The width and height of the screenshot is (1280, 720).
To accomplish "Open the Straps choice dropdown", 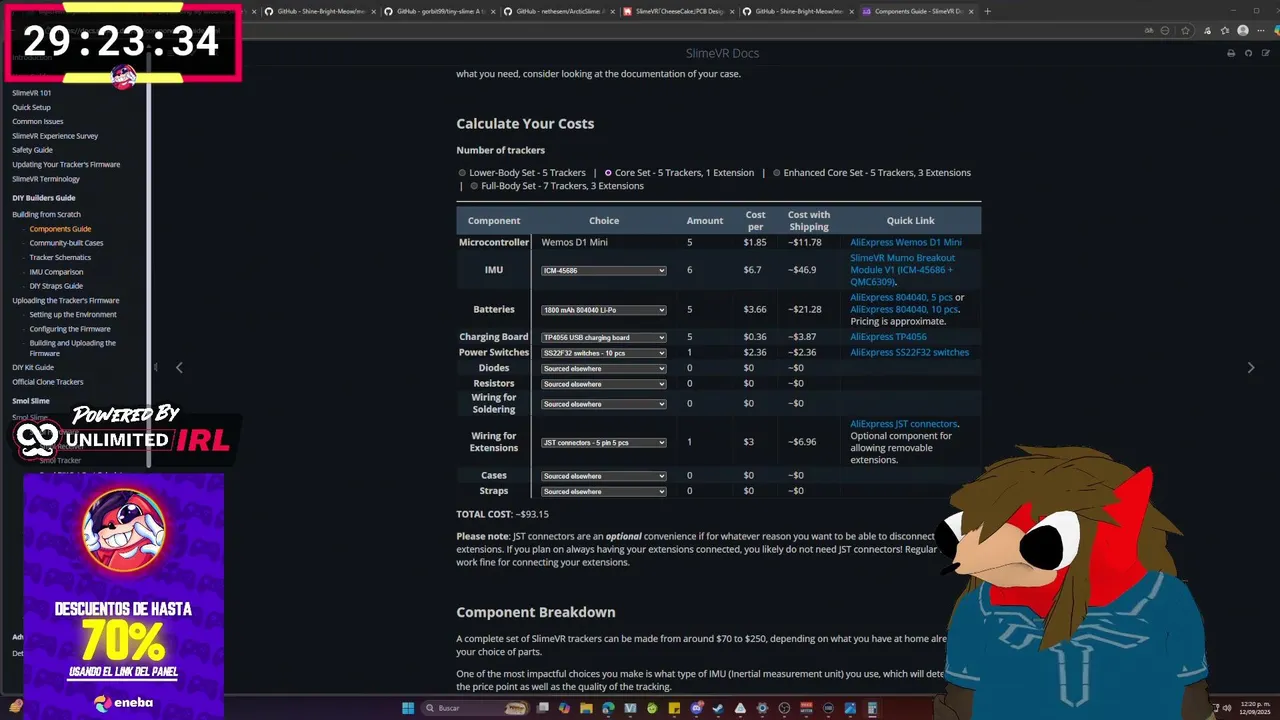I will (603, 492).
